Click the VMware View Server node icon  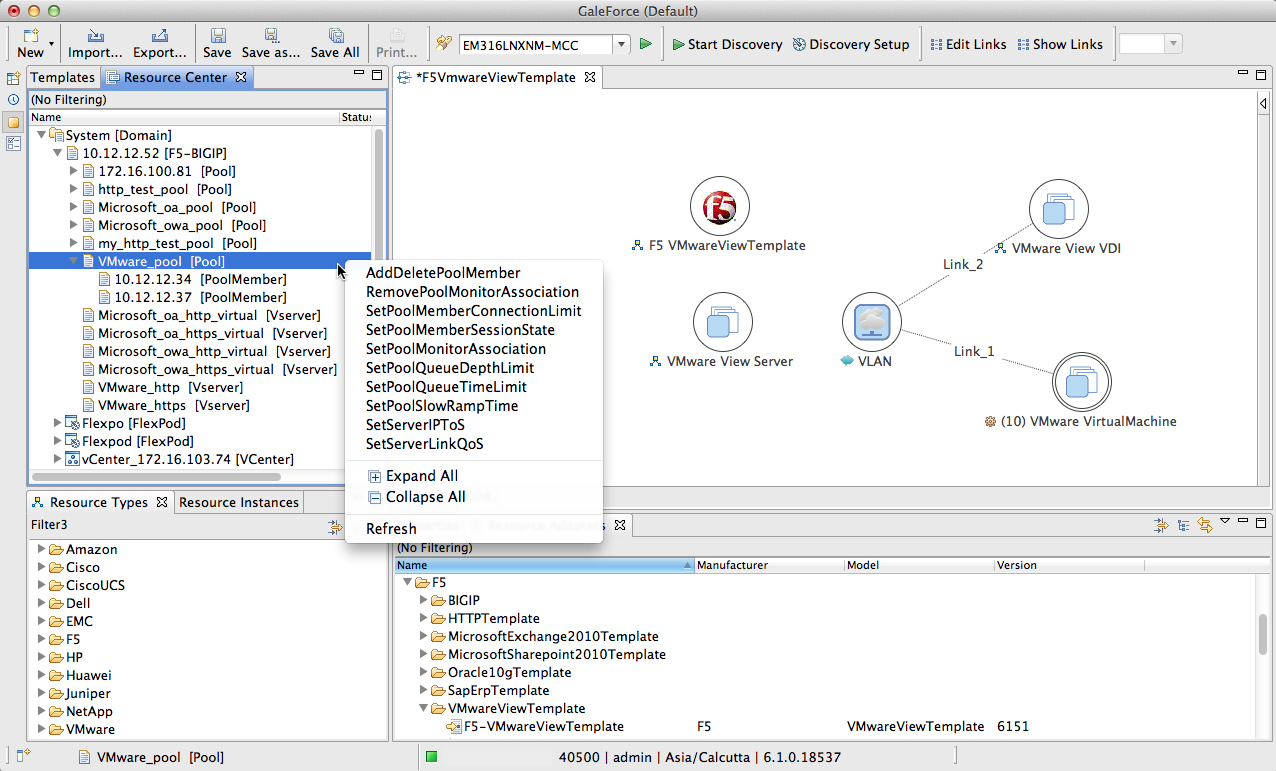(722, 323)
